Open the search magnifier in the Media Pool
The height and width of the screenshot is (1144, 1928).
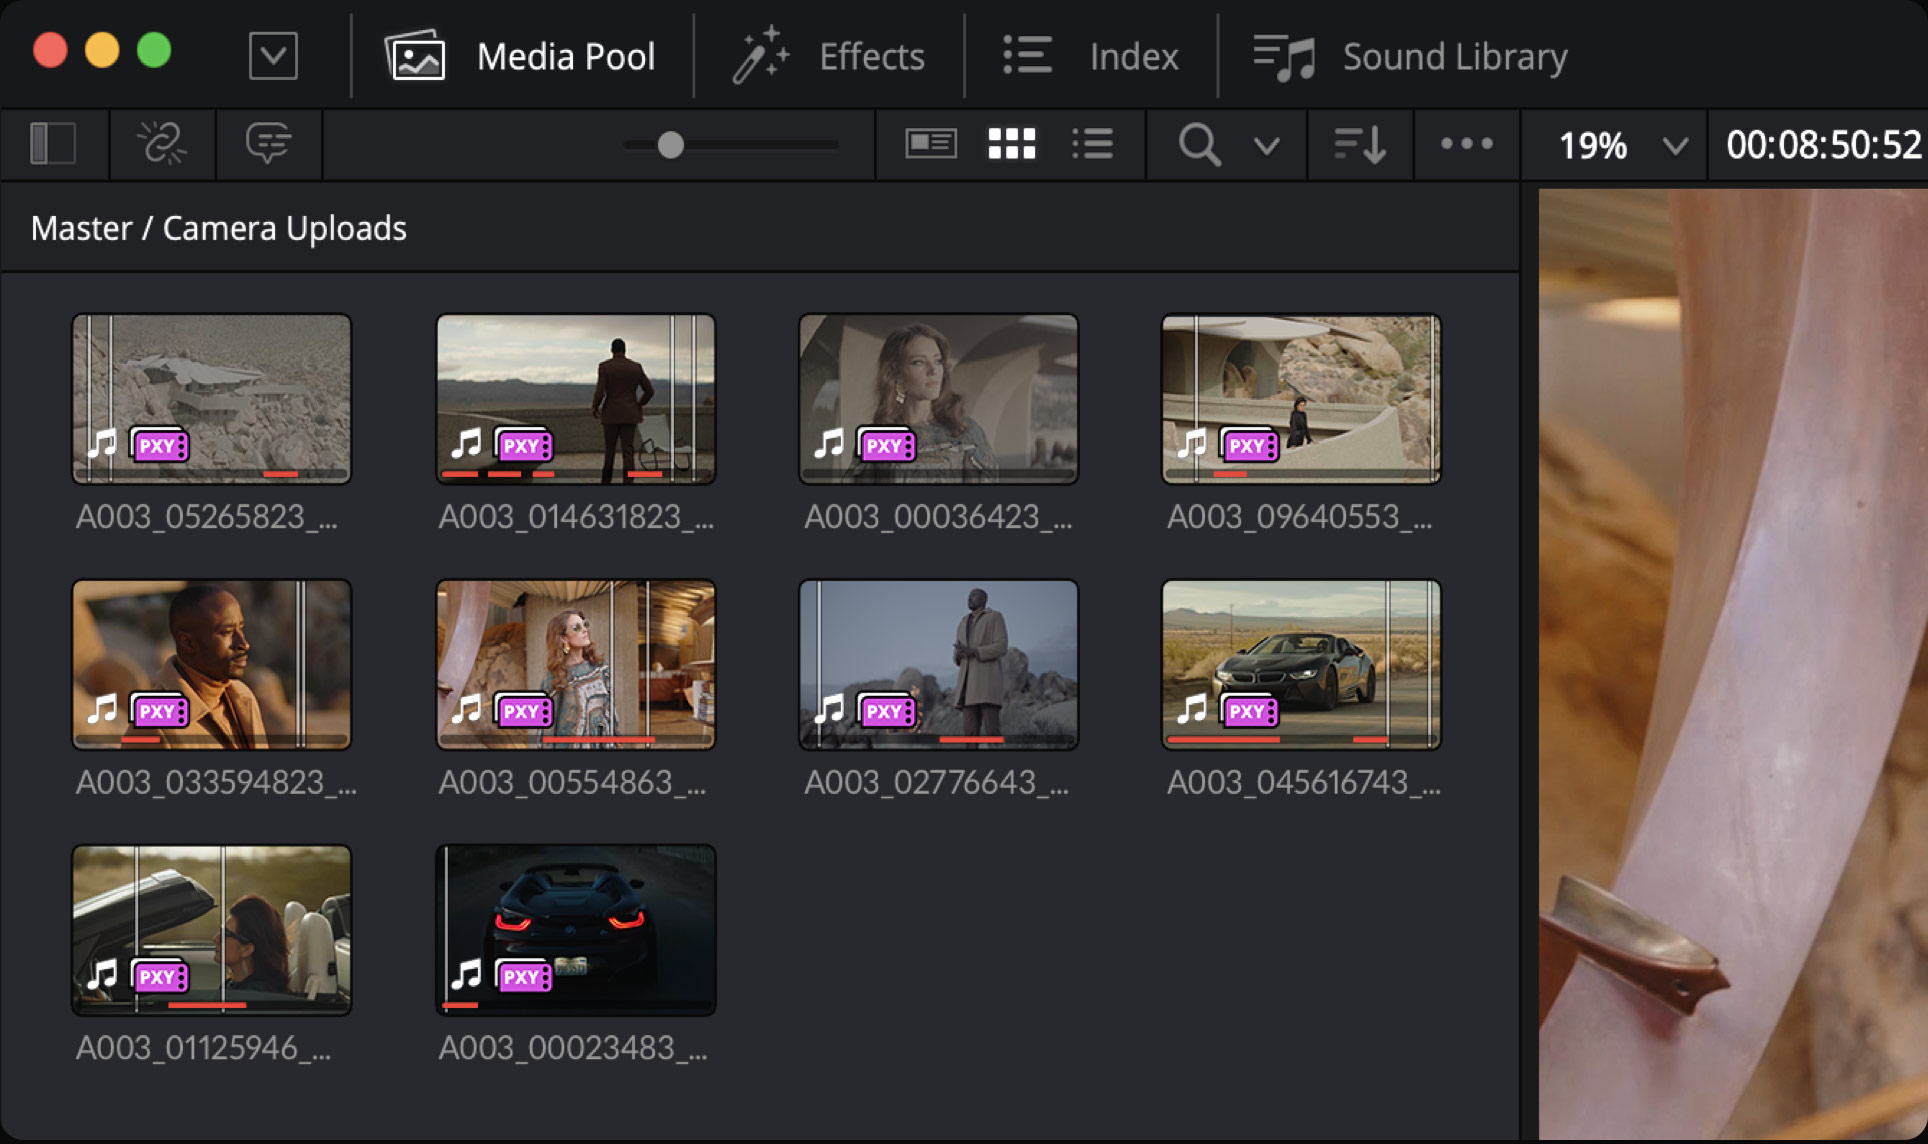pyautogui.click(x=1197, y=145)
